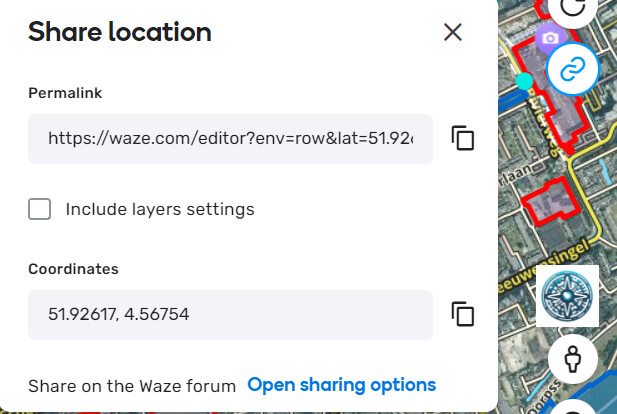Select the smaller red-outlined building polygon

tap(547, 205)
